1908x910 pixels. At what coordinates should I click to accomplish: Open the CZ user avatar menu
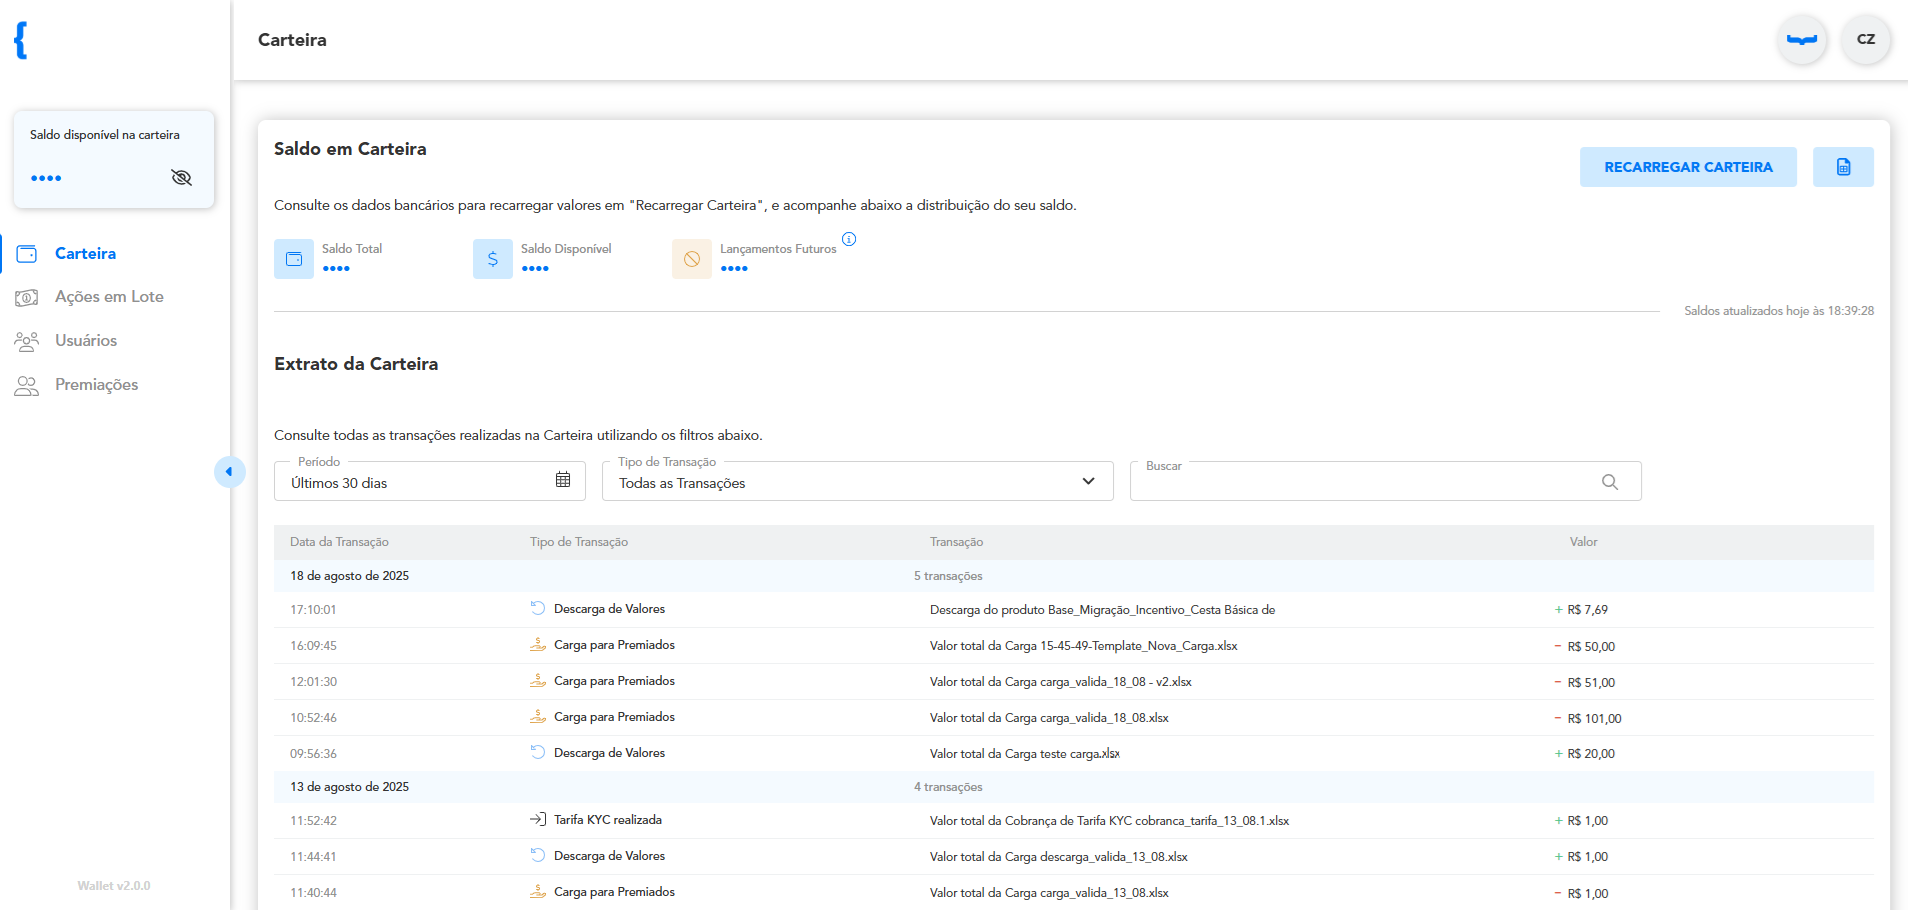pyautogui.click(x=1866, y=40)
